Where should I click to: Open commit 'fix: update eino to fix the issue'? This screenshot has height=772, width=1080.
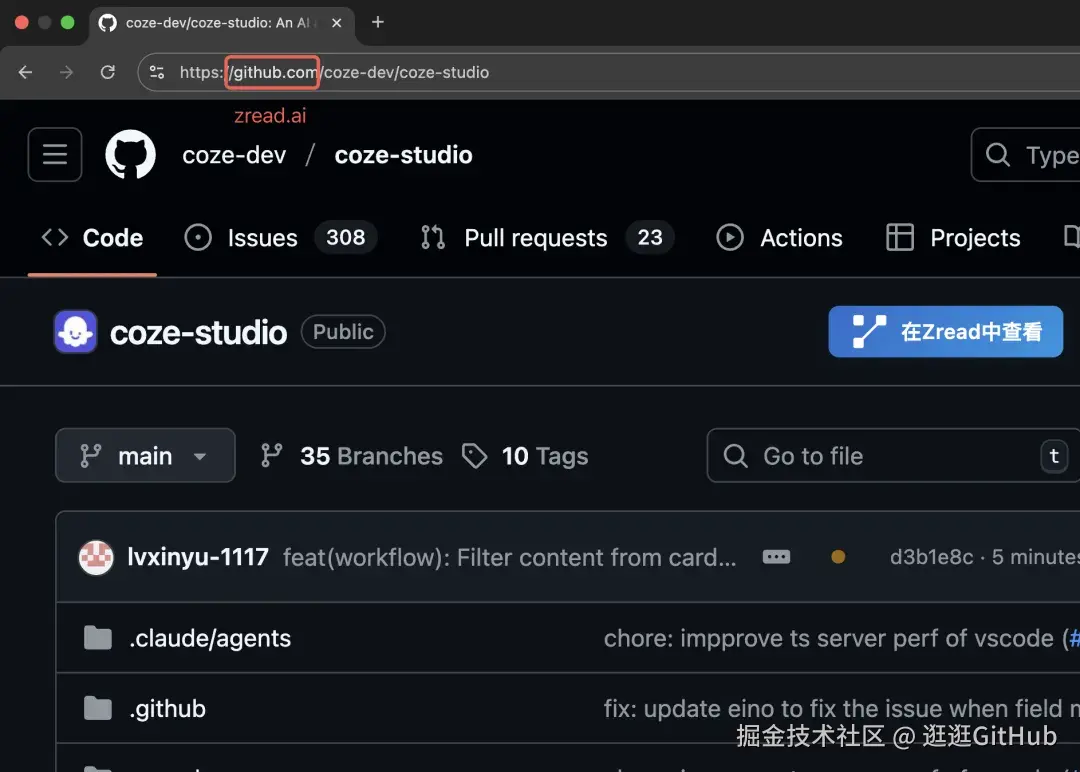click(842, 709)
